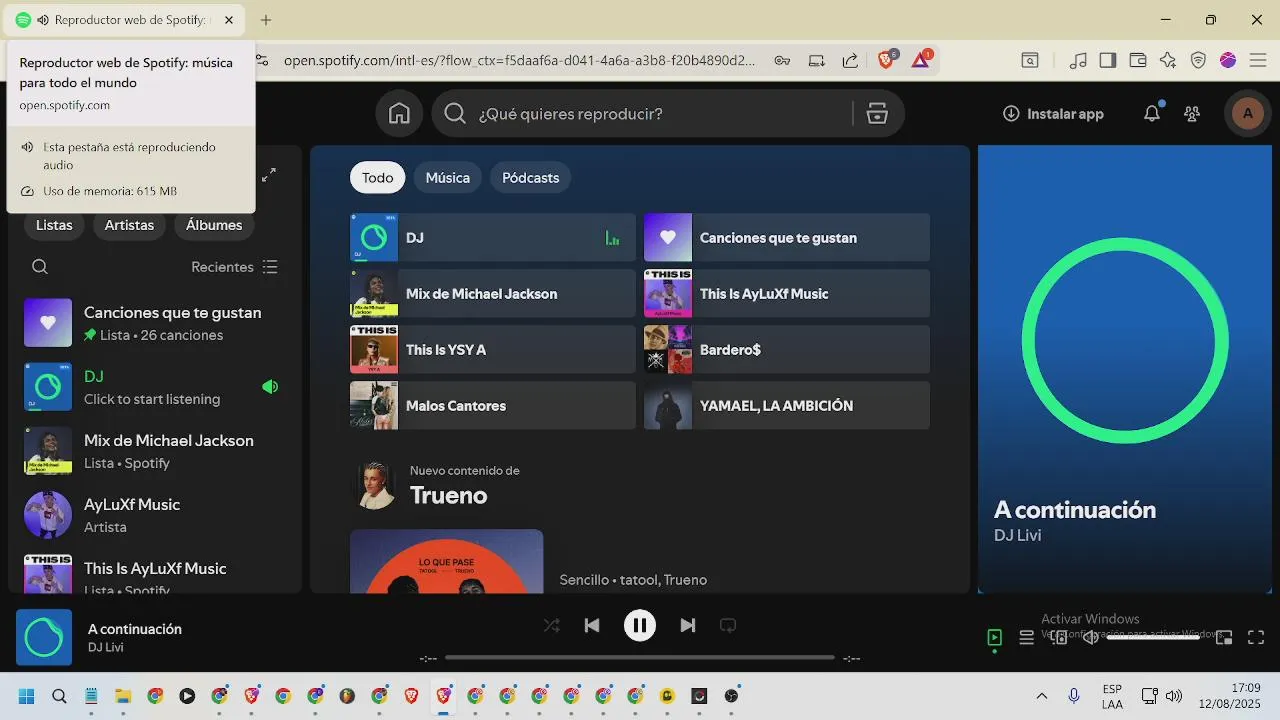
Task: Open the Malos Cantores card
Action: [x=493, y=406]
